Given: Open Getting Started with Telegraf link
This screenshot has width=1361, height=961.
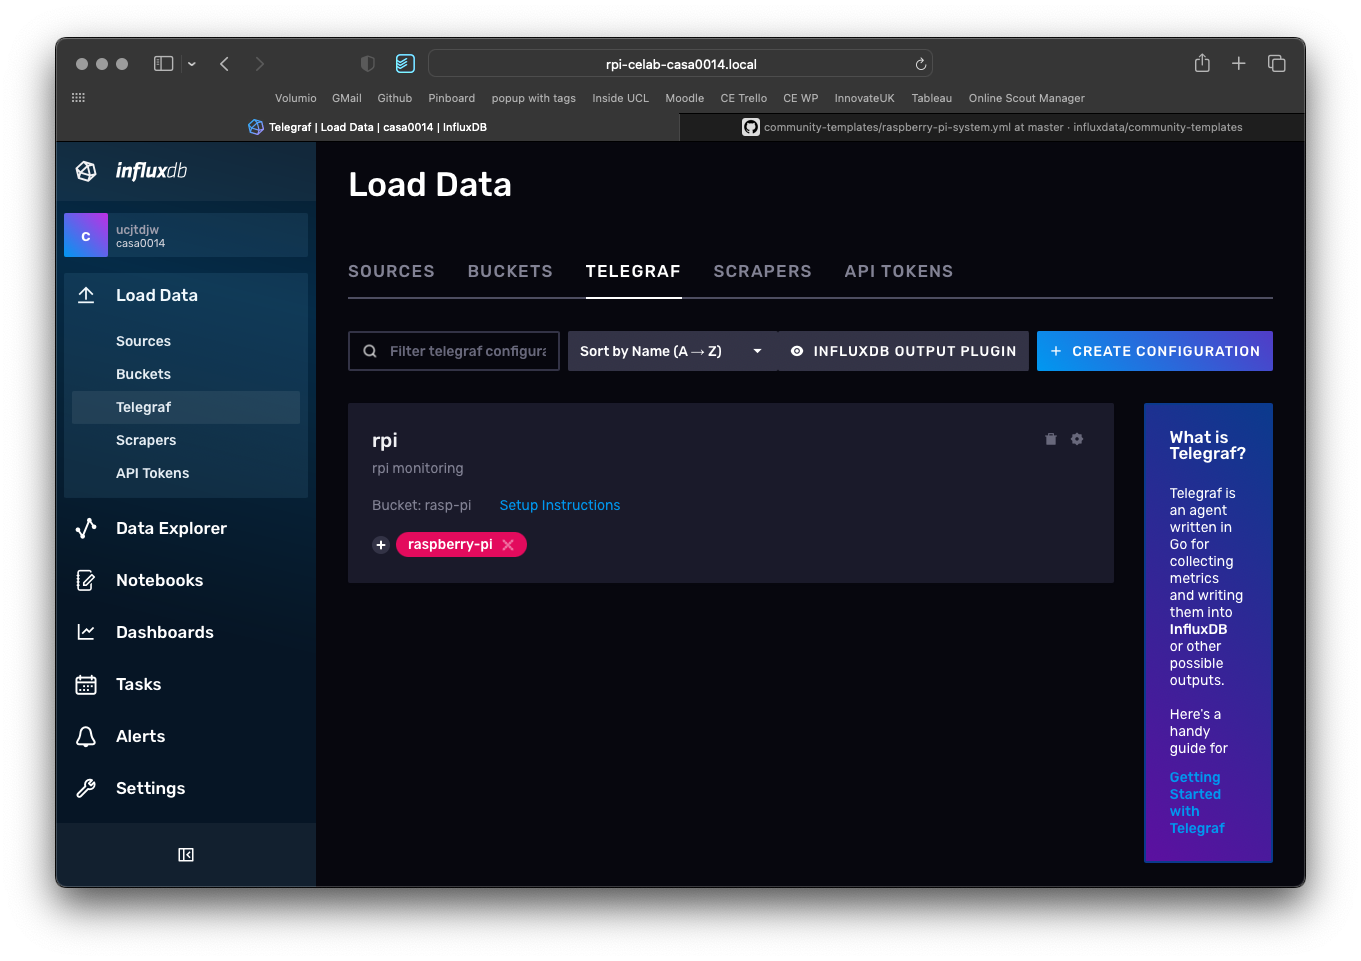Looking at the screenshot, I should 1197,803.
